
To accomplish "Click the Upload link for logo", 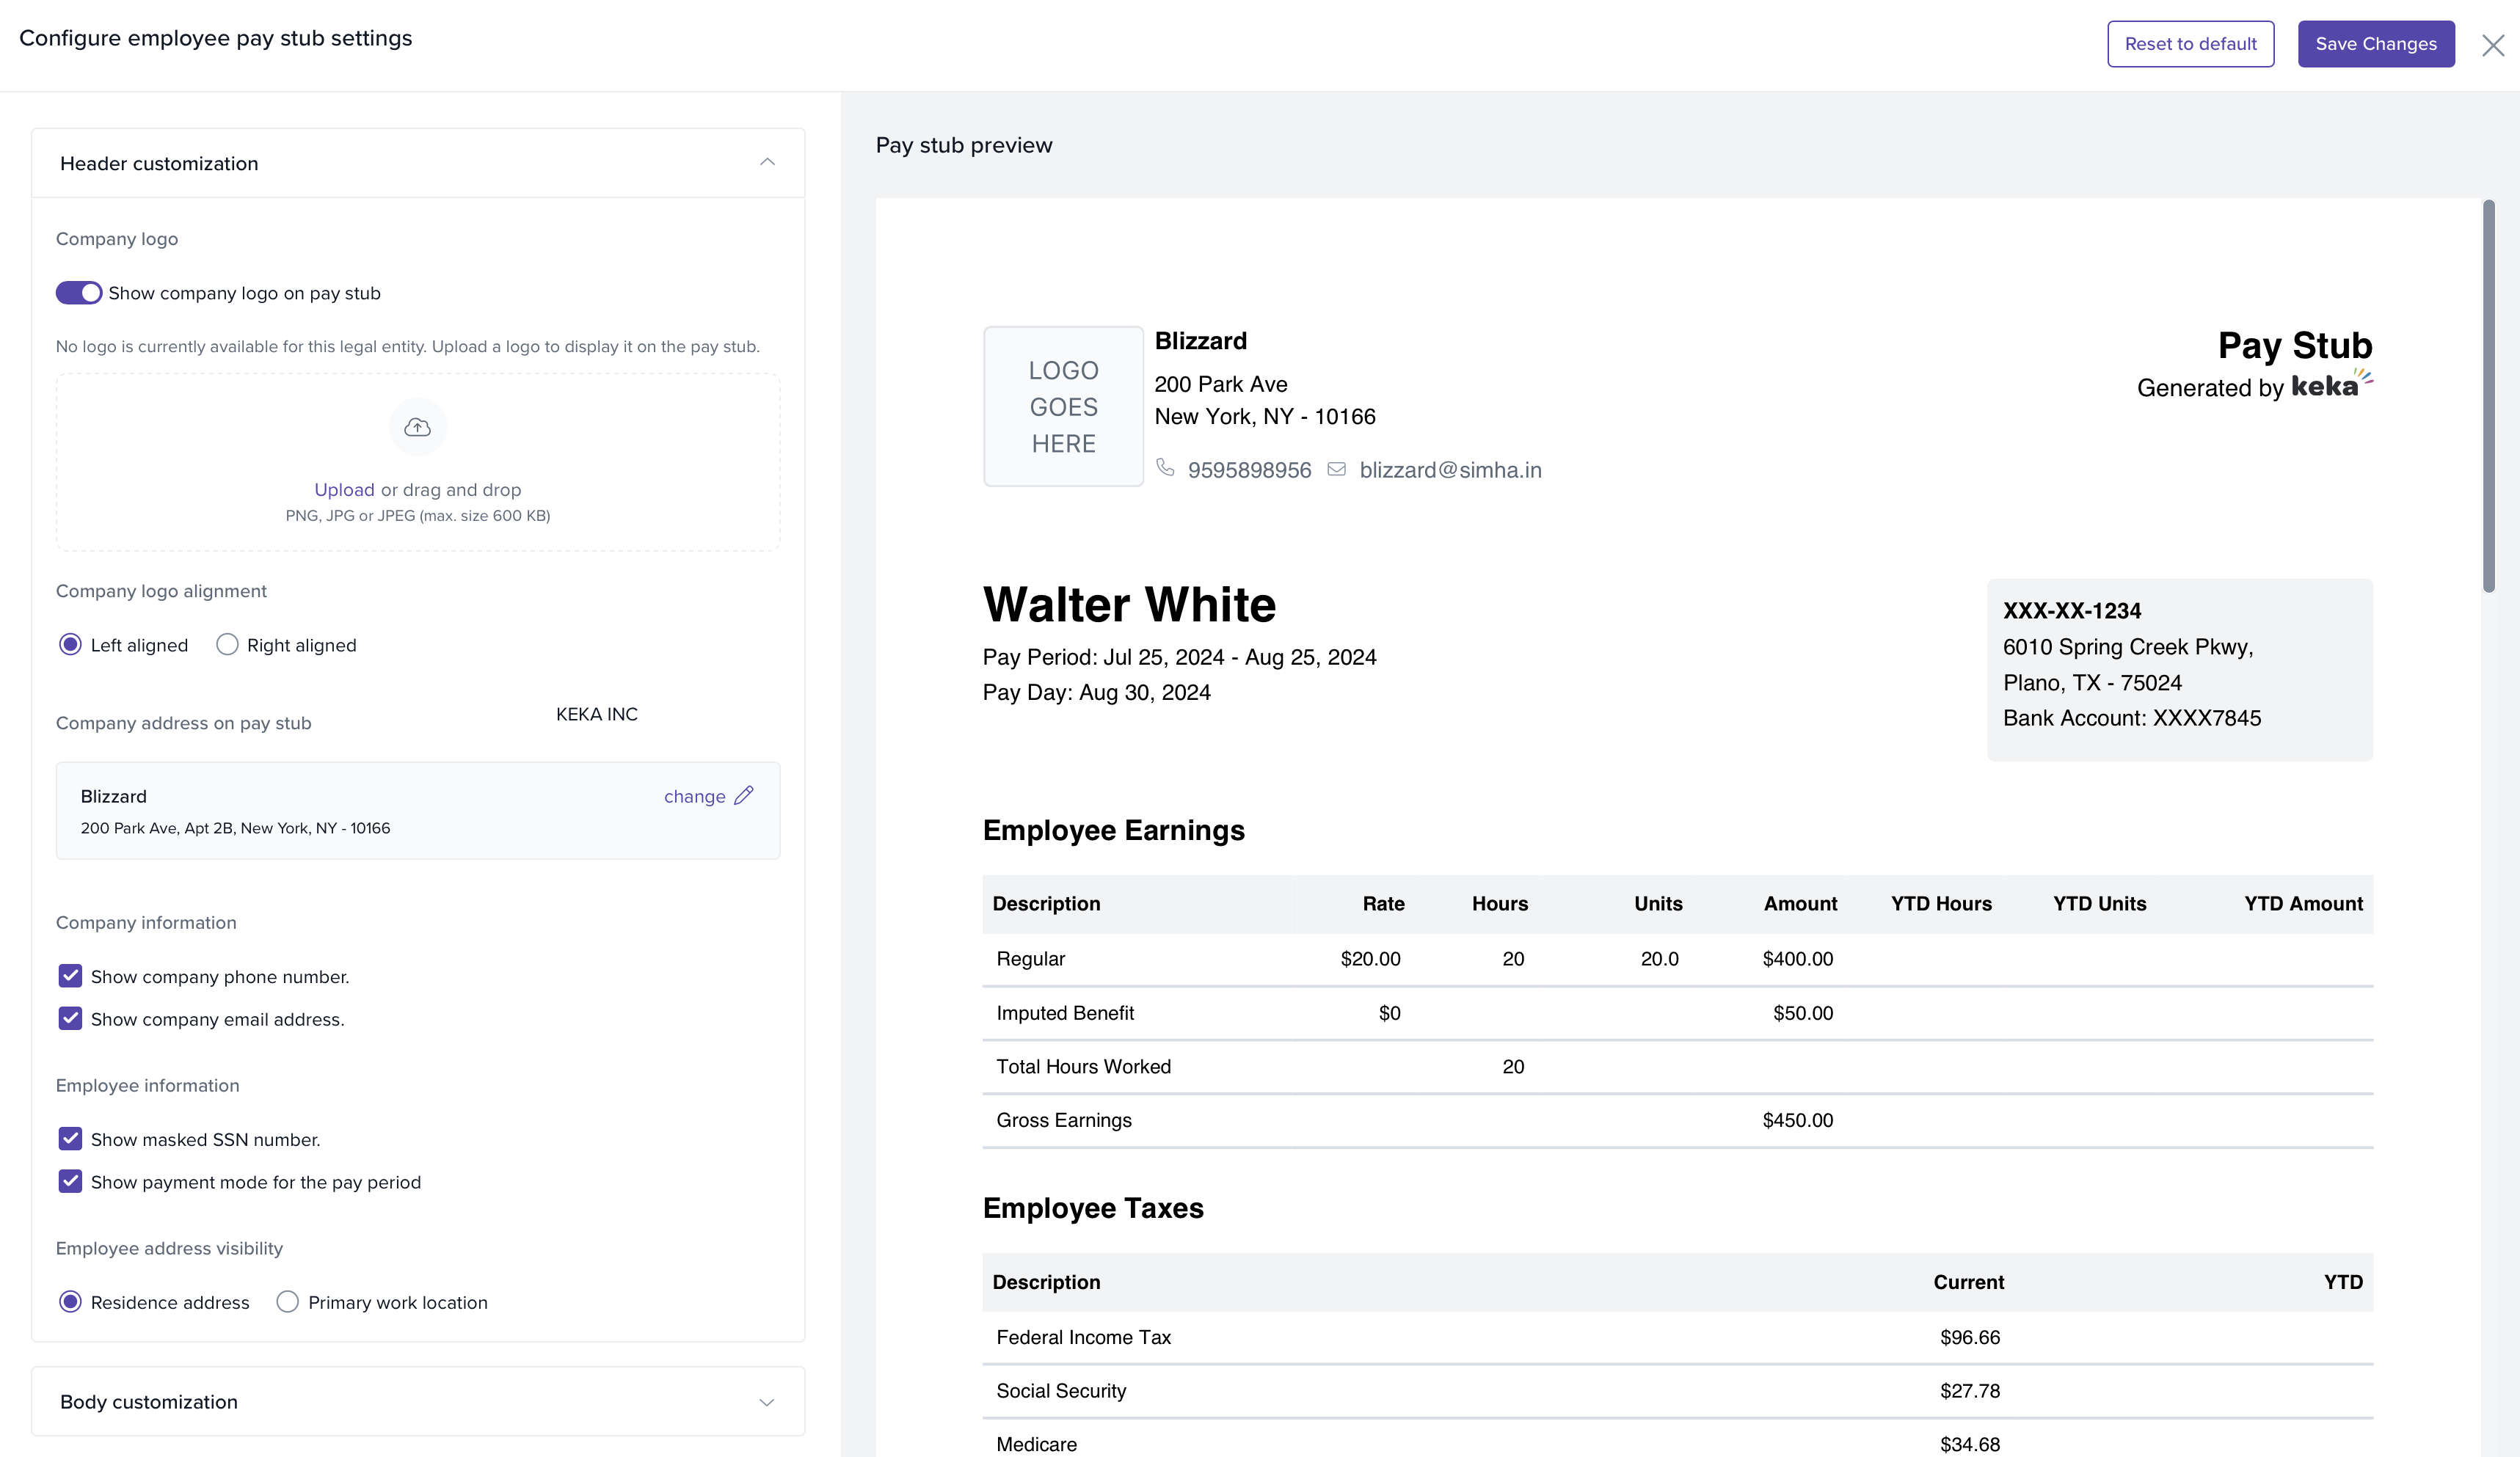I will tap(344, 489).
